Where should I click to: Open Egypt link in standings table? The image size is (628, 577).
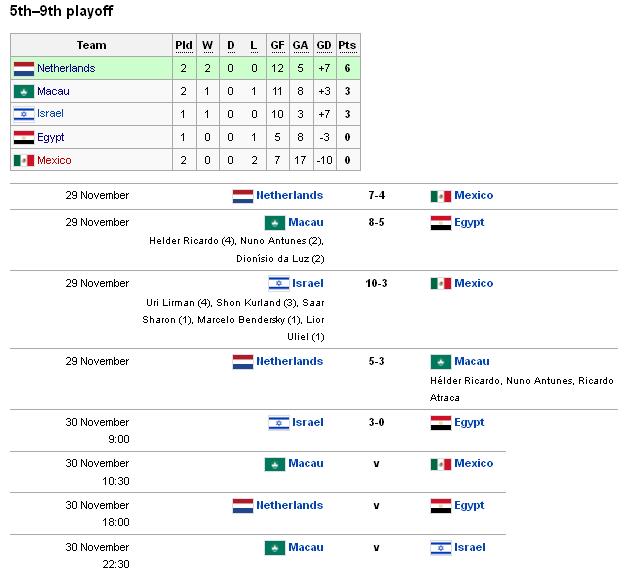point(50,138)
